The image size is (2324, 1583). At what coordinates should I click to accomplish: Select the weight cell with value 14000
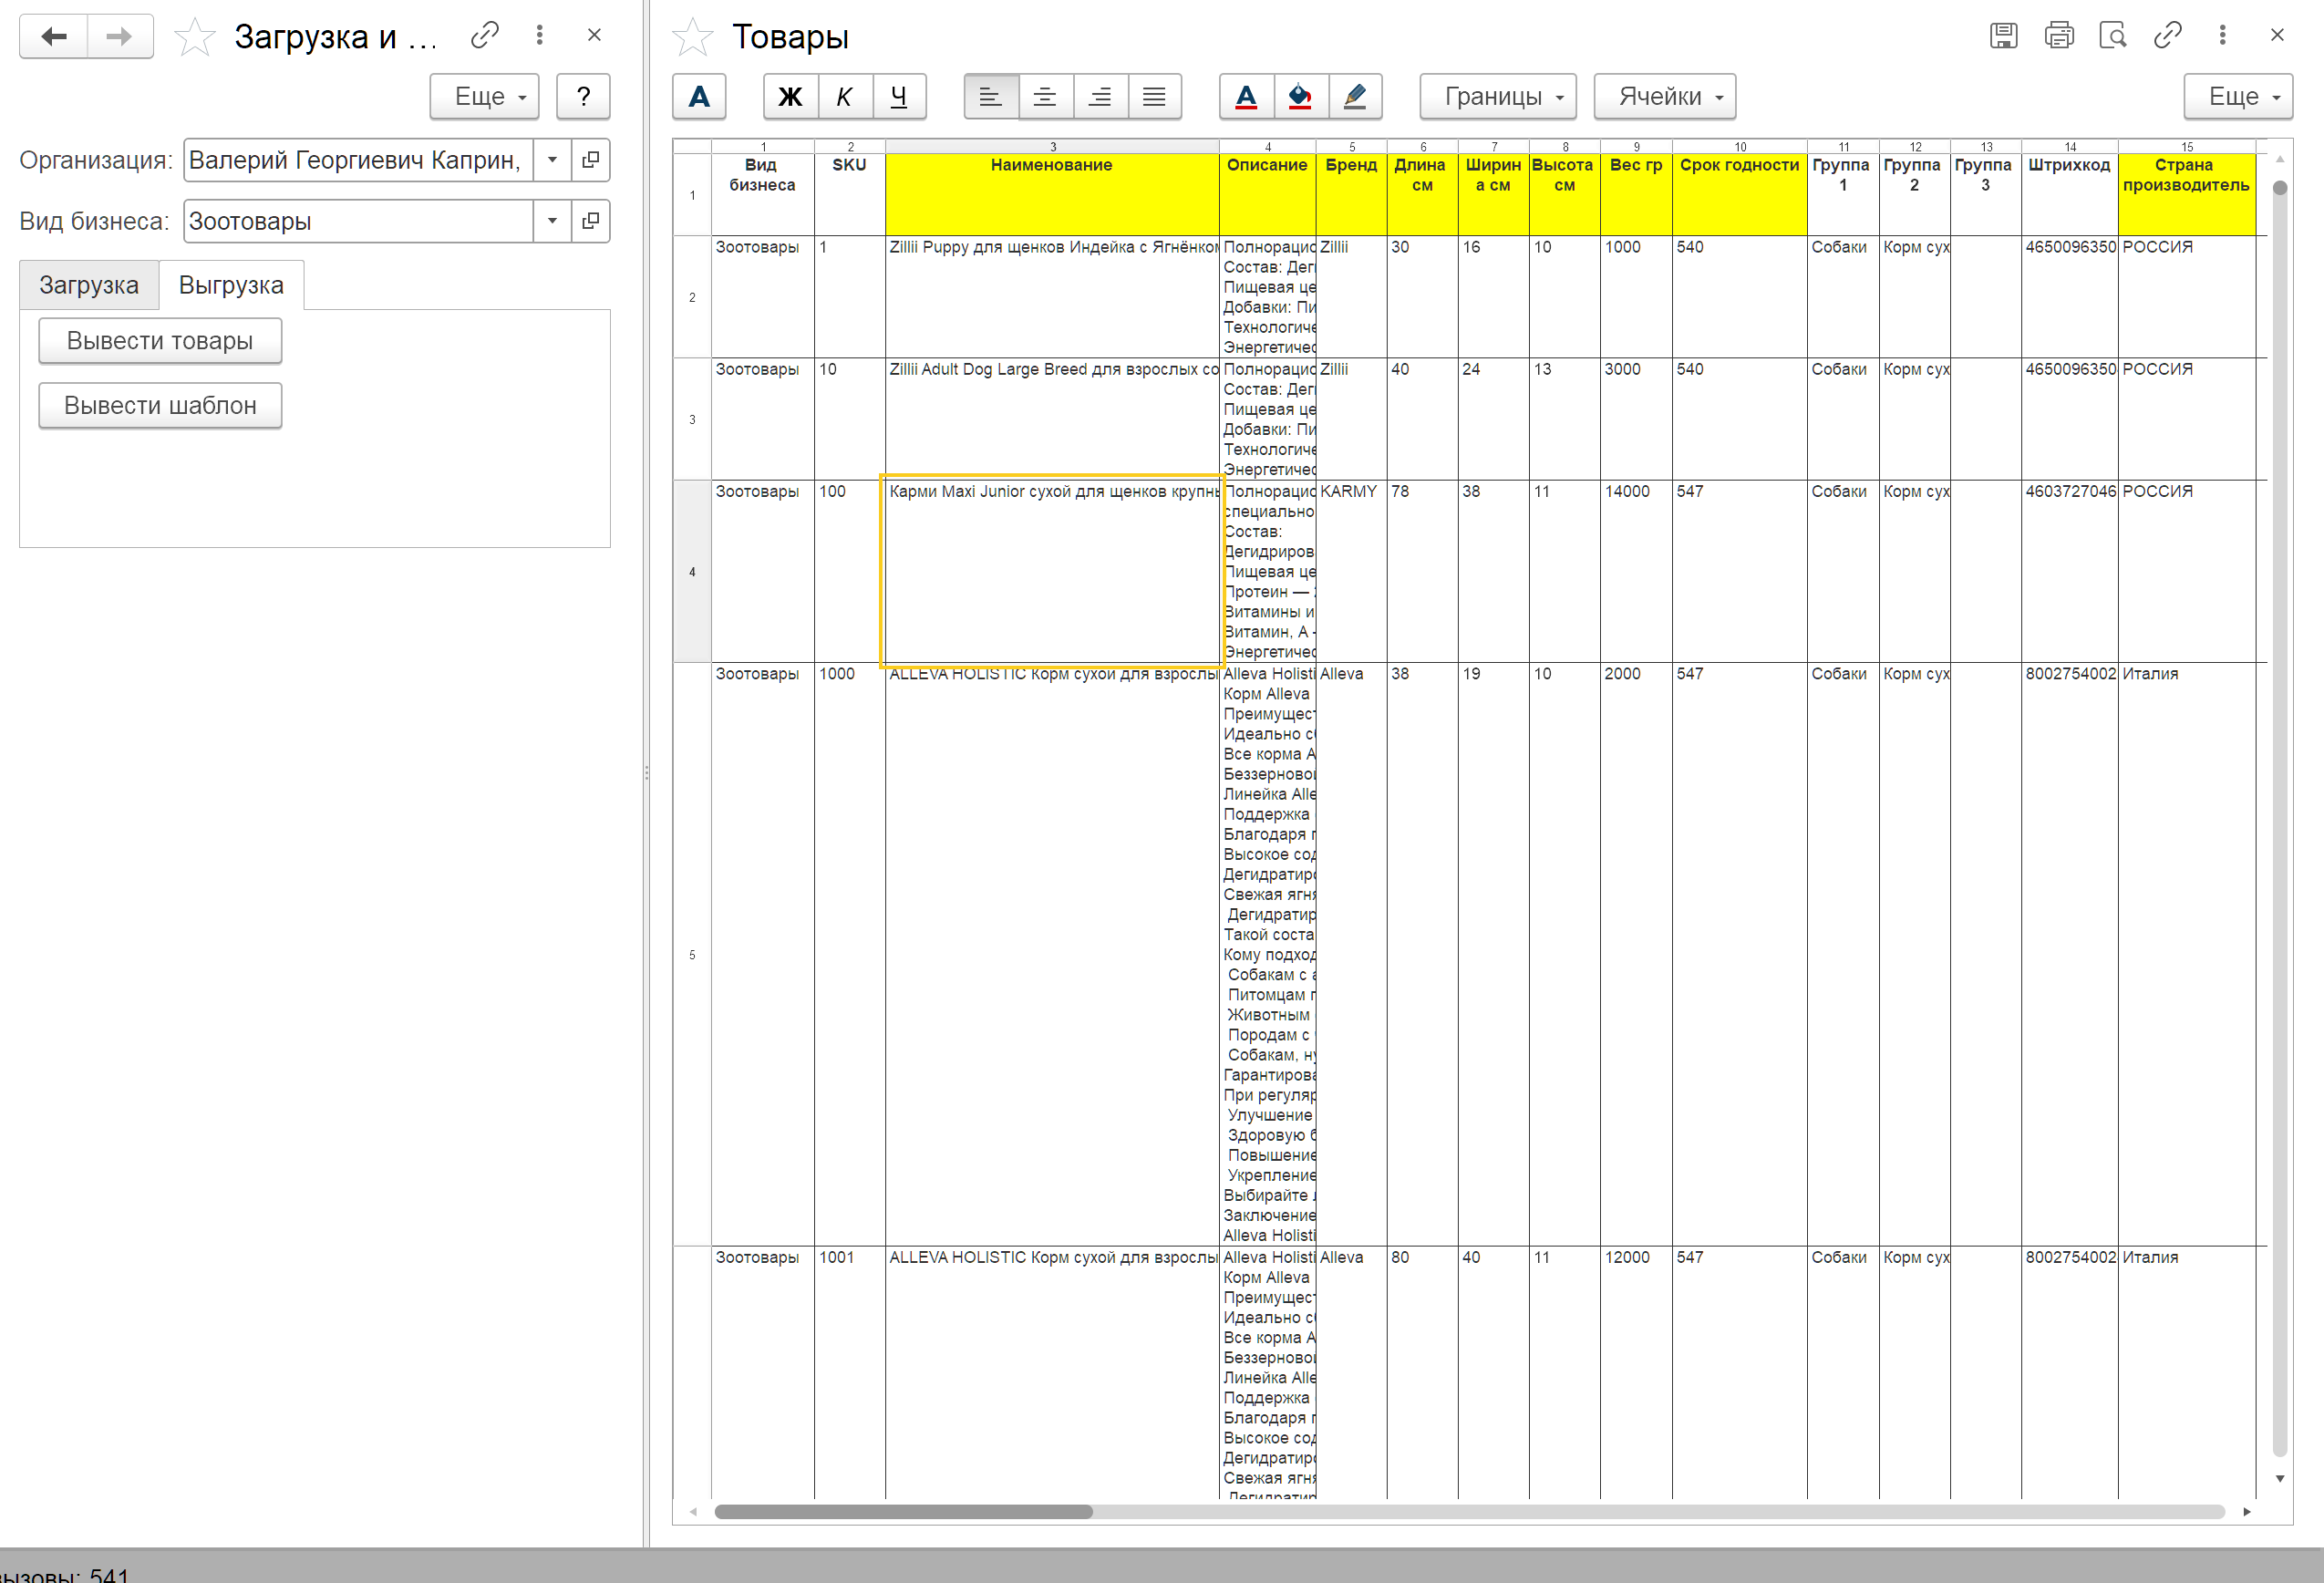tap(1636, 571)
